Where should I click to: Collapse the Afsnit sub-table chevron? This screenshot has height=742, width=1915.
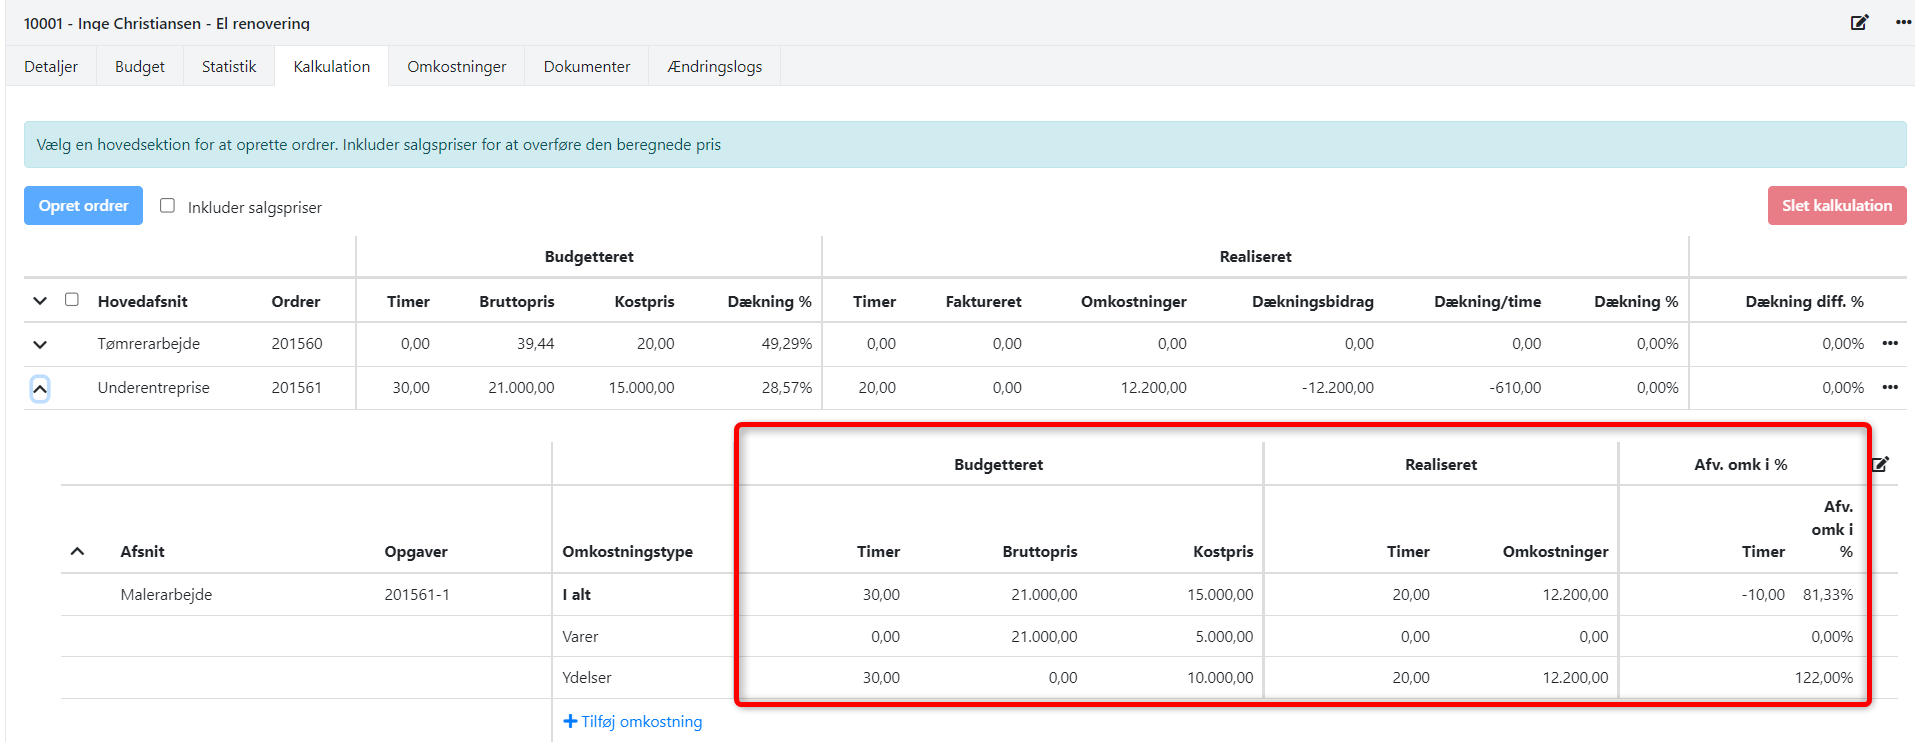pyautogui.click(x=77, y=551)
